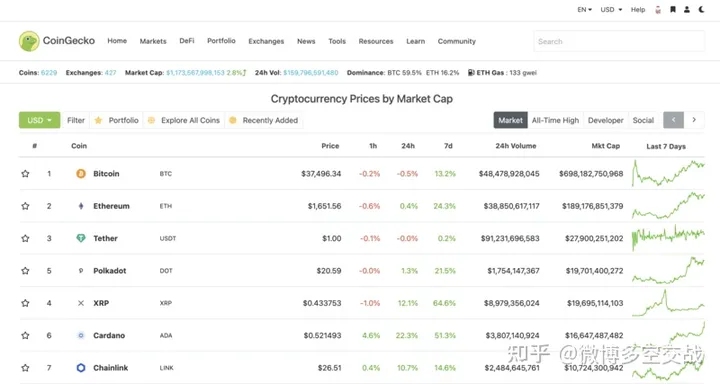Open the top-bar USD currency selector
Image resolution: width=720 pixels, height=384 pixels.
coord(611,9)
